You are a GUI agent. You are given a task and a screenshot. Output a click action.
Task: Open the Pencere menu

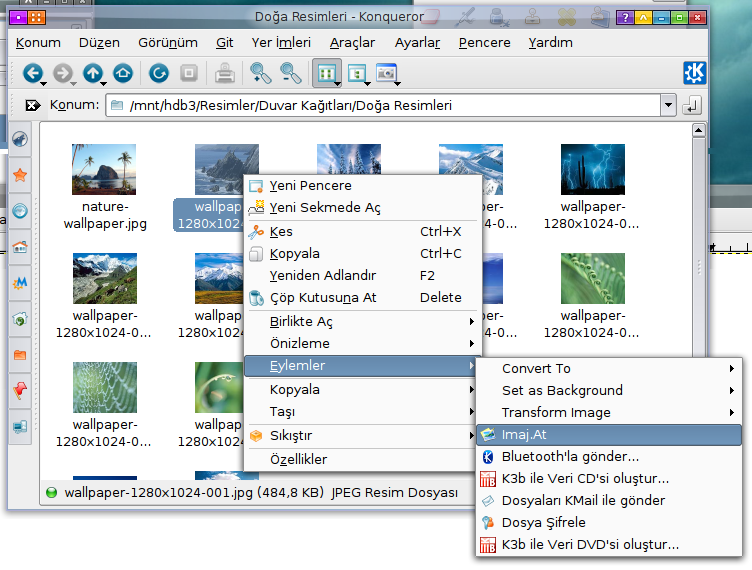pyautogui.click(x=484, y=43)
